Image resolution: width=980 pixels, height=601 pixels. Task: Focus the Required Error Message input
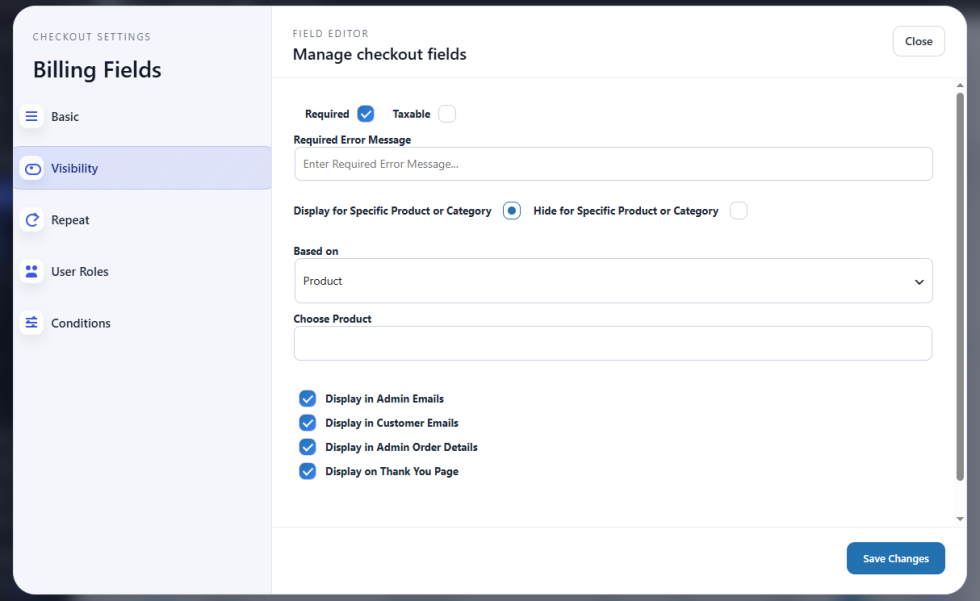pos(613,164)
